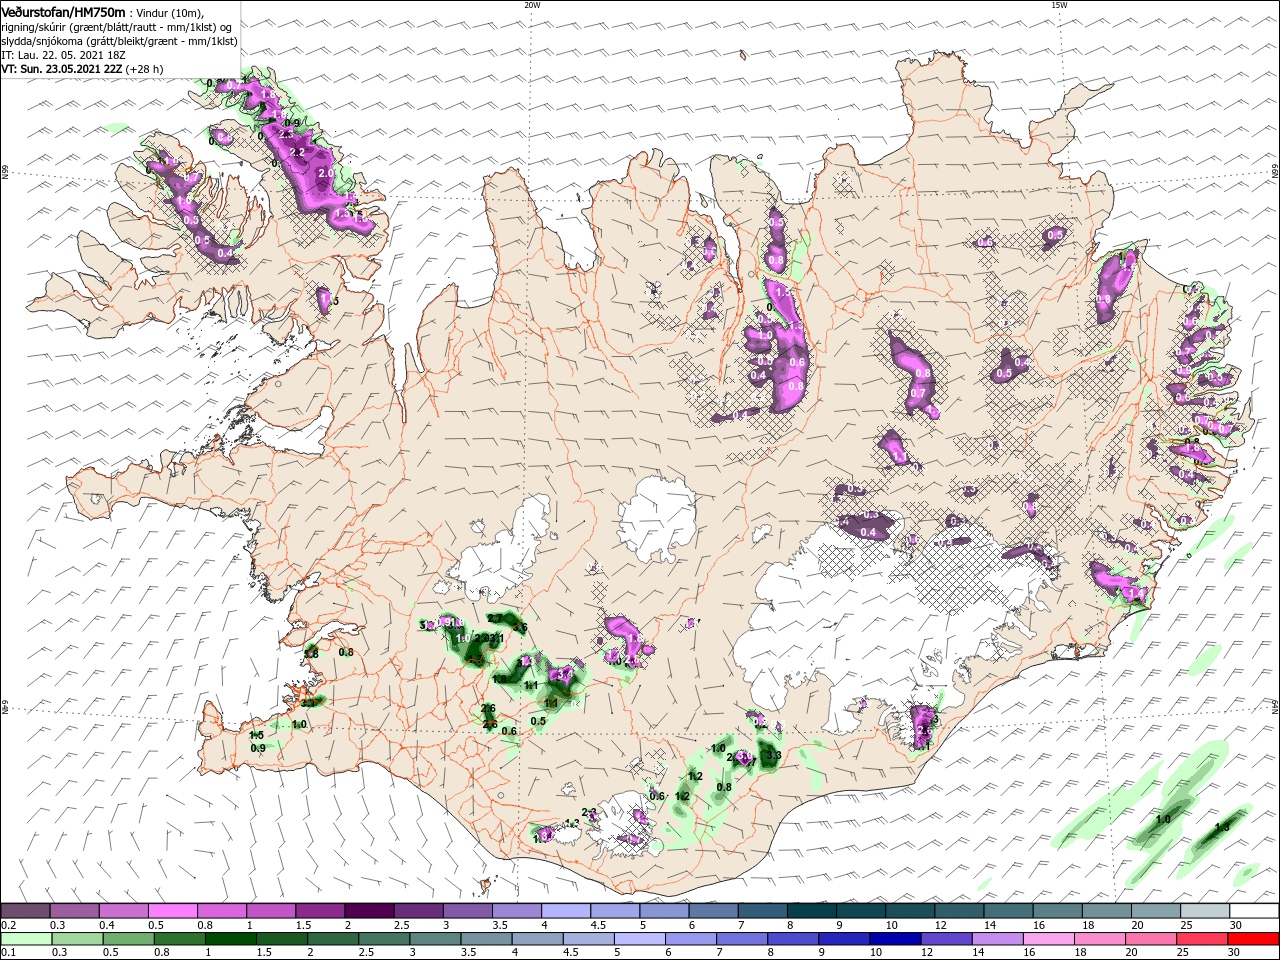Click the bright red 30 rain legend swatch

(x=1253, y=939)
